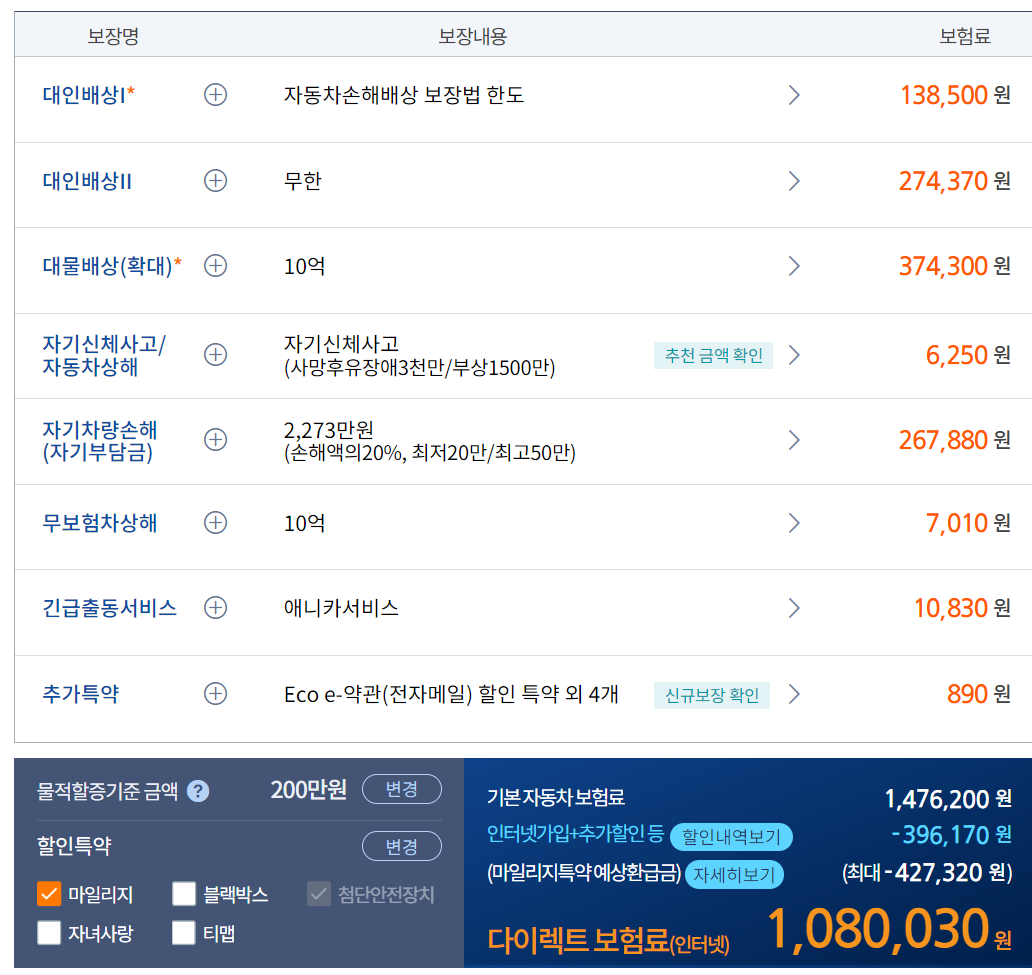The width and height of the screenshot is (1032, 975).
Task: Uncheck the 마일리지 discount checkbox
Action: coord(48,895)
